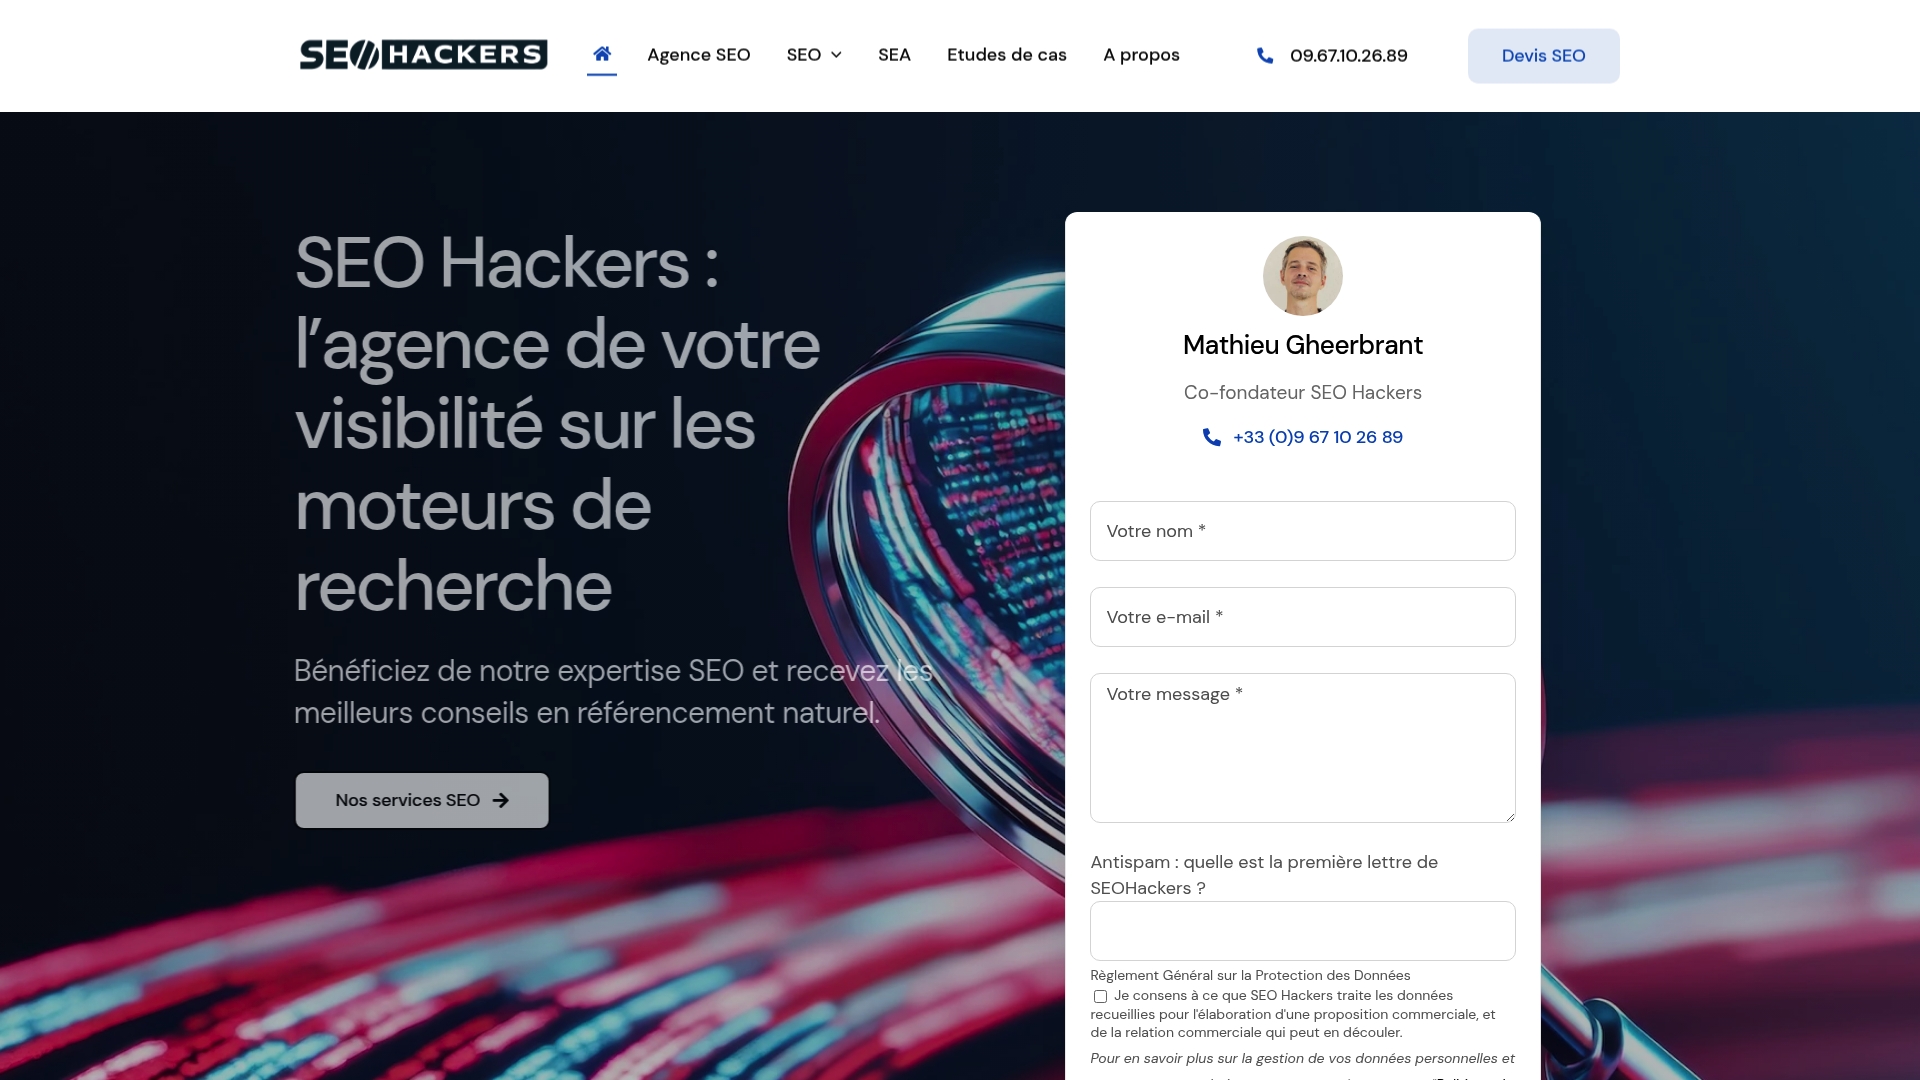Focus the Votre message textarea
The width and height of the screenshot is (1920, 1080).
click(x=1302, y=748)
